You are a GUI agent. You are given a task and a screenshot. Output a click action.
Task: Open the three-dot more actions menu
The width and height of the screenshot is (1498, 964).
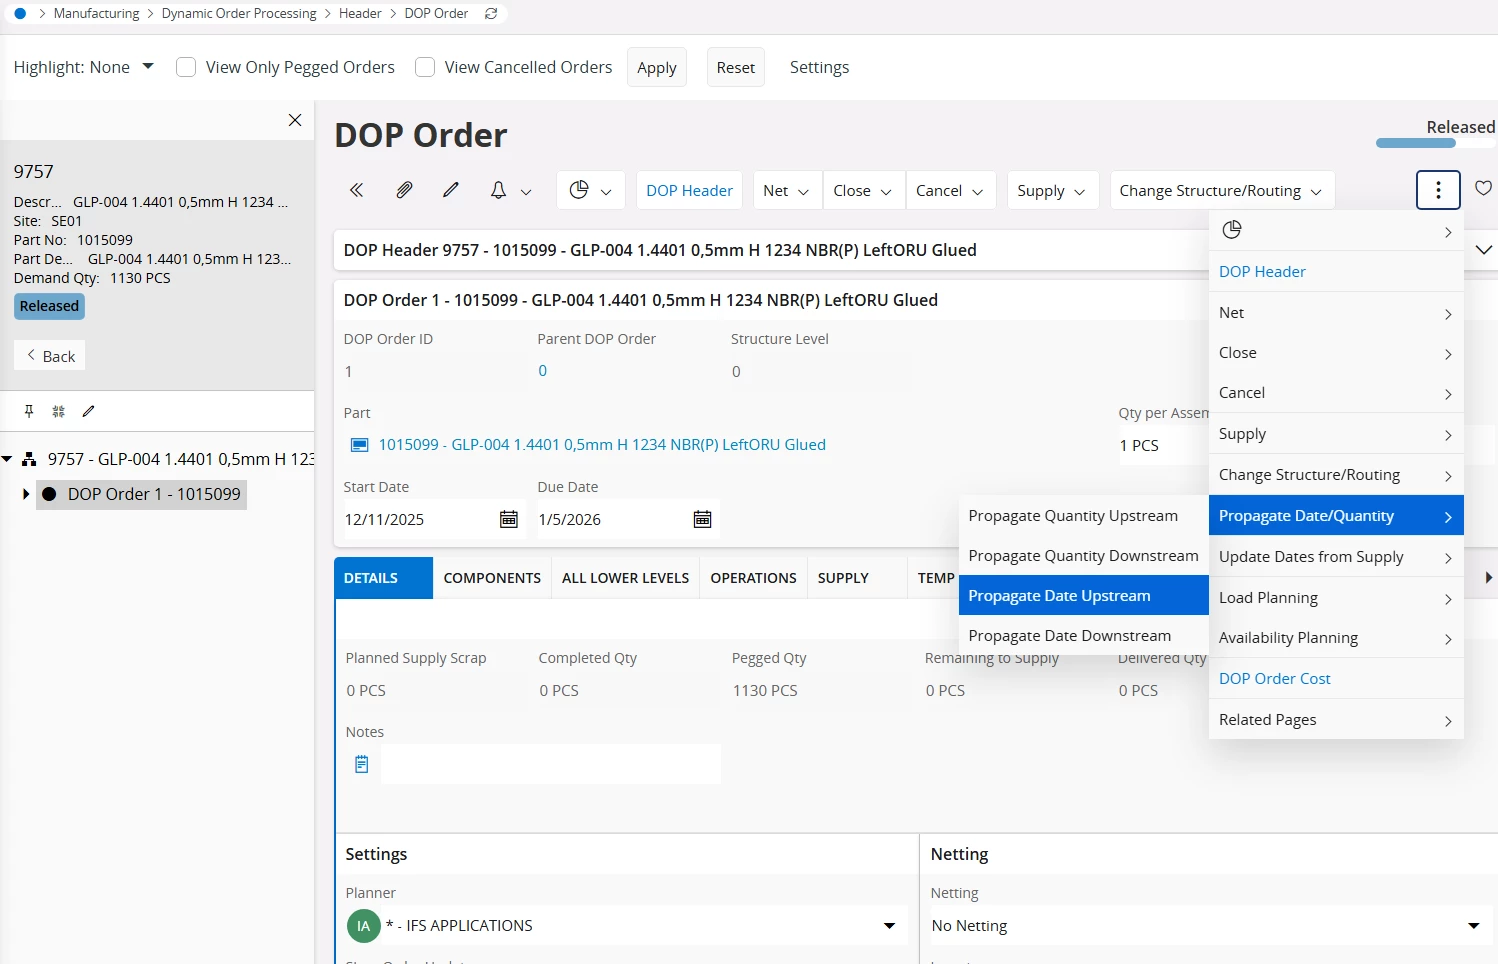click(x=1438, y=190)
